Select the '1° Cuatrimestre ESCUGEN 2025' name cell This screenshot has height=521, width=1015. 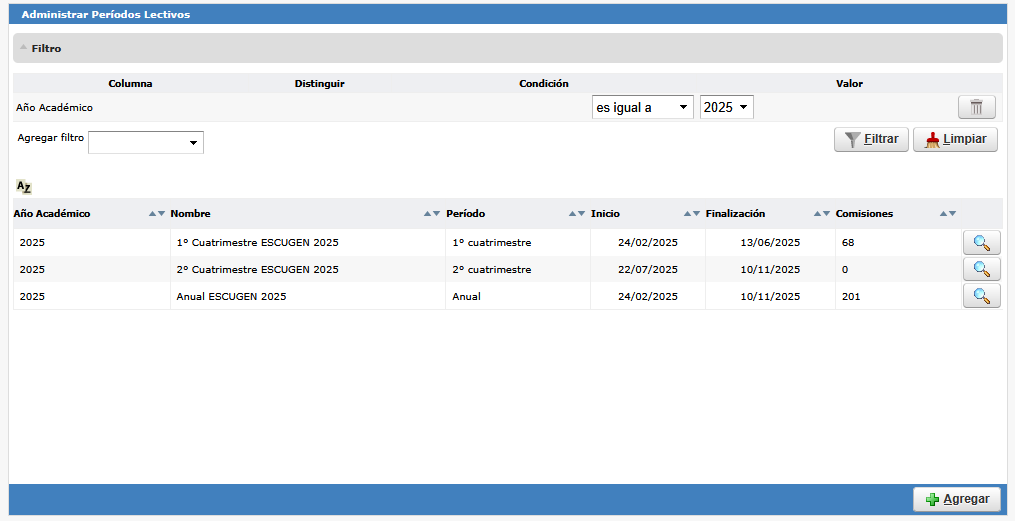pos(307,243)
